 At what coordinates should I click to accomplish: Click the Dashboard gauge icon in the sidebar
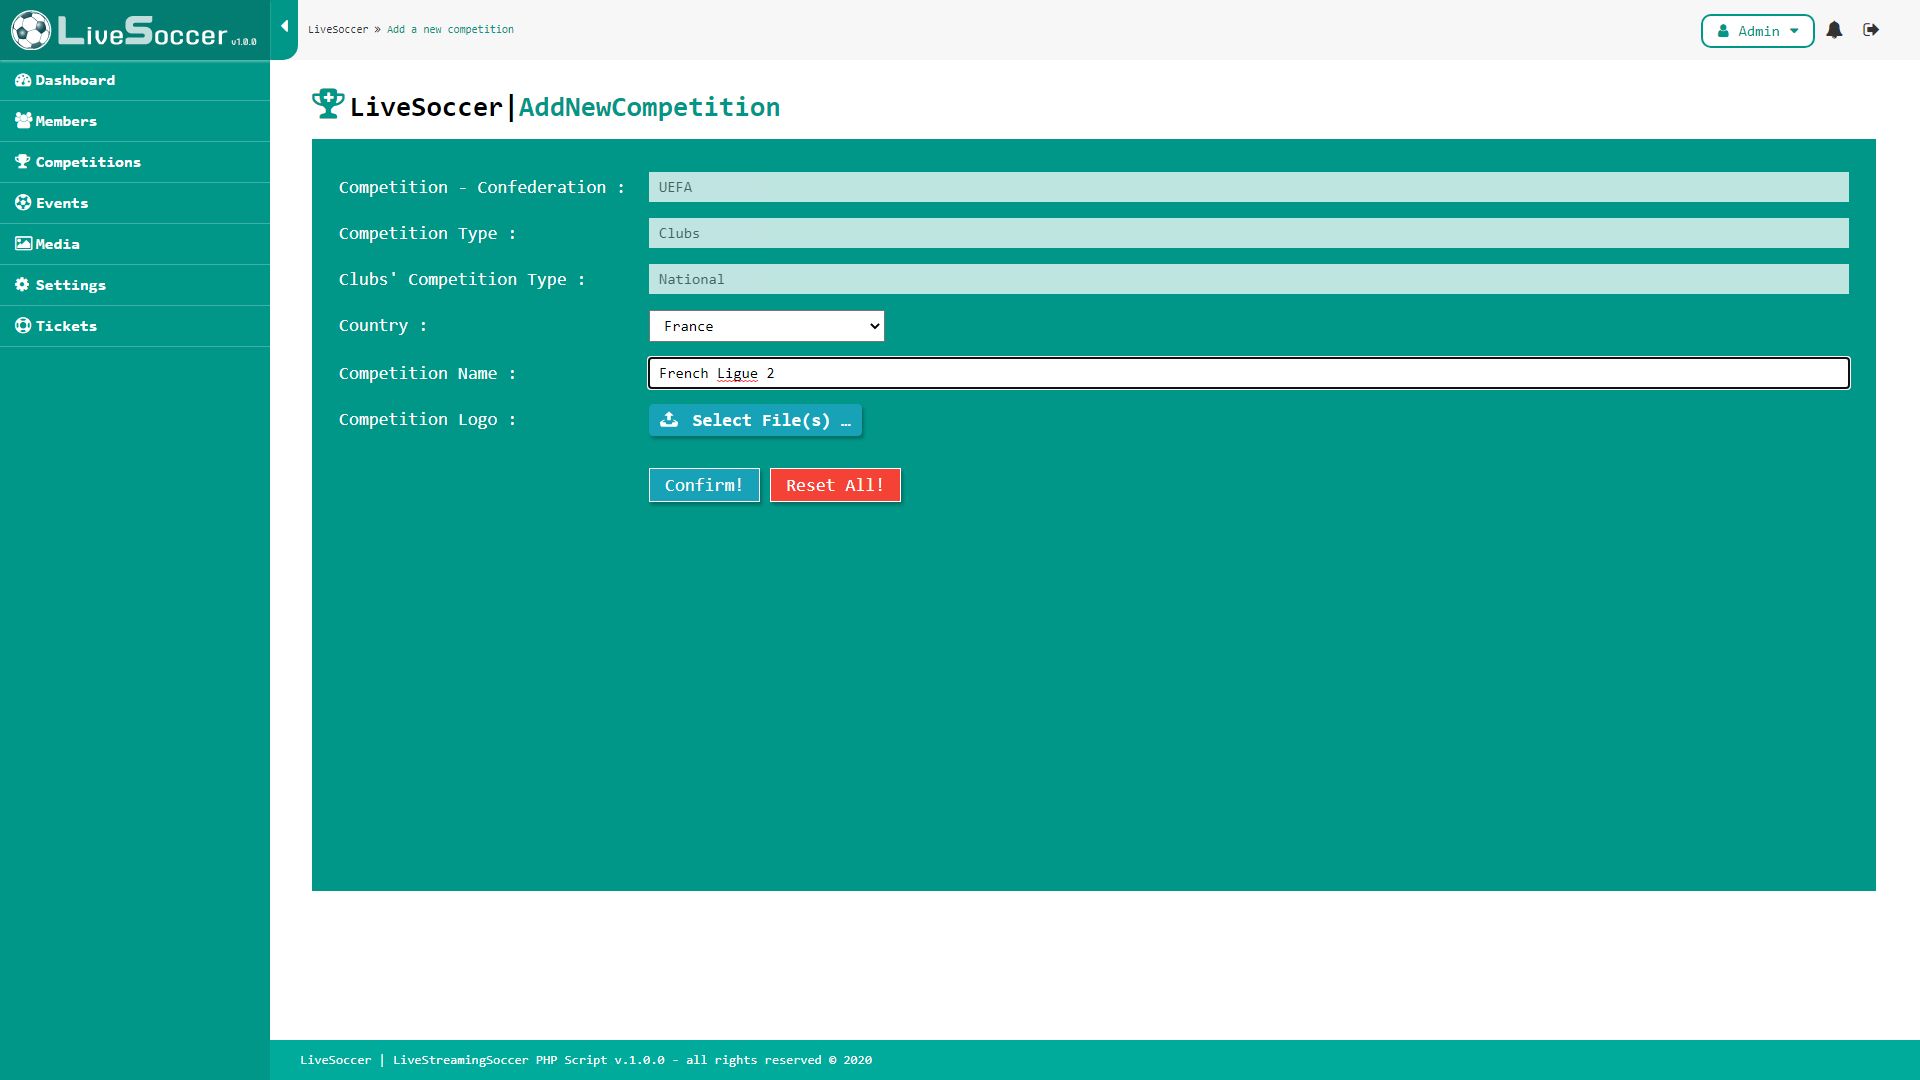pos(23,80)
